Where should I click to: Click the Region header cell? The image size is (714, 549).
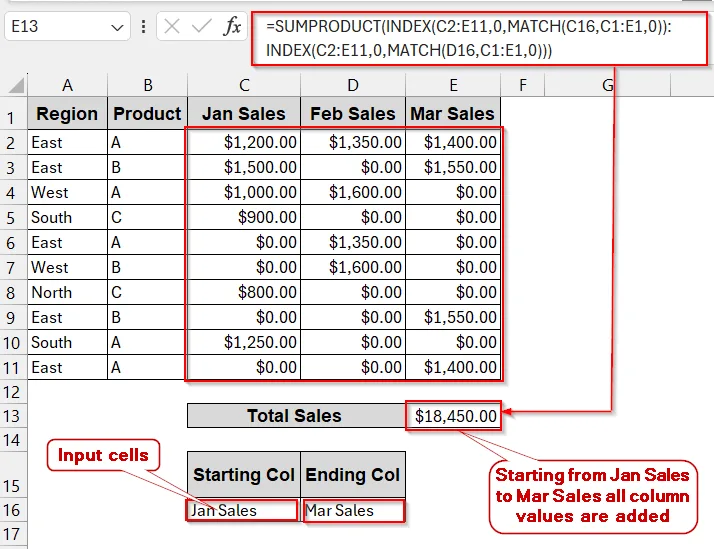[67, 113]
